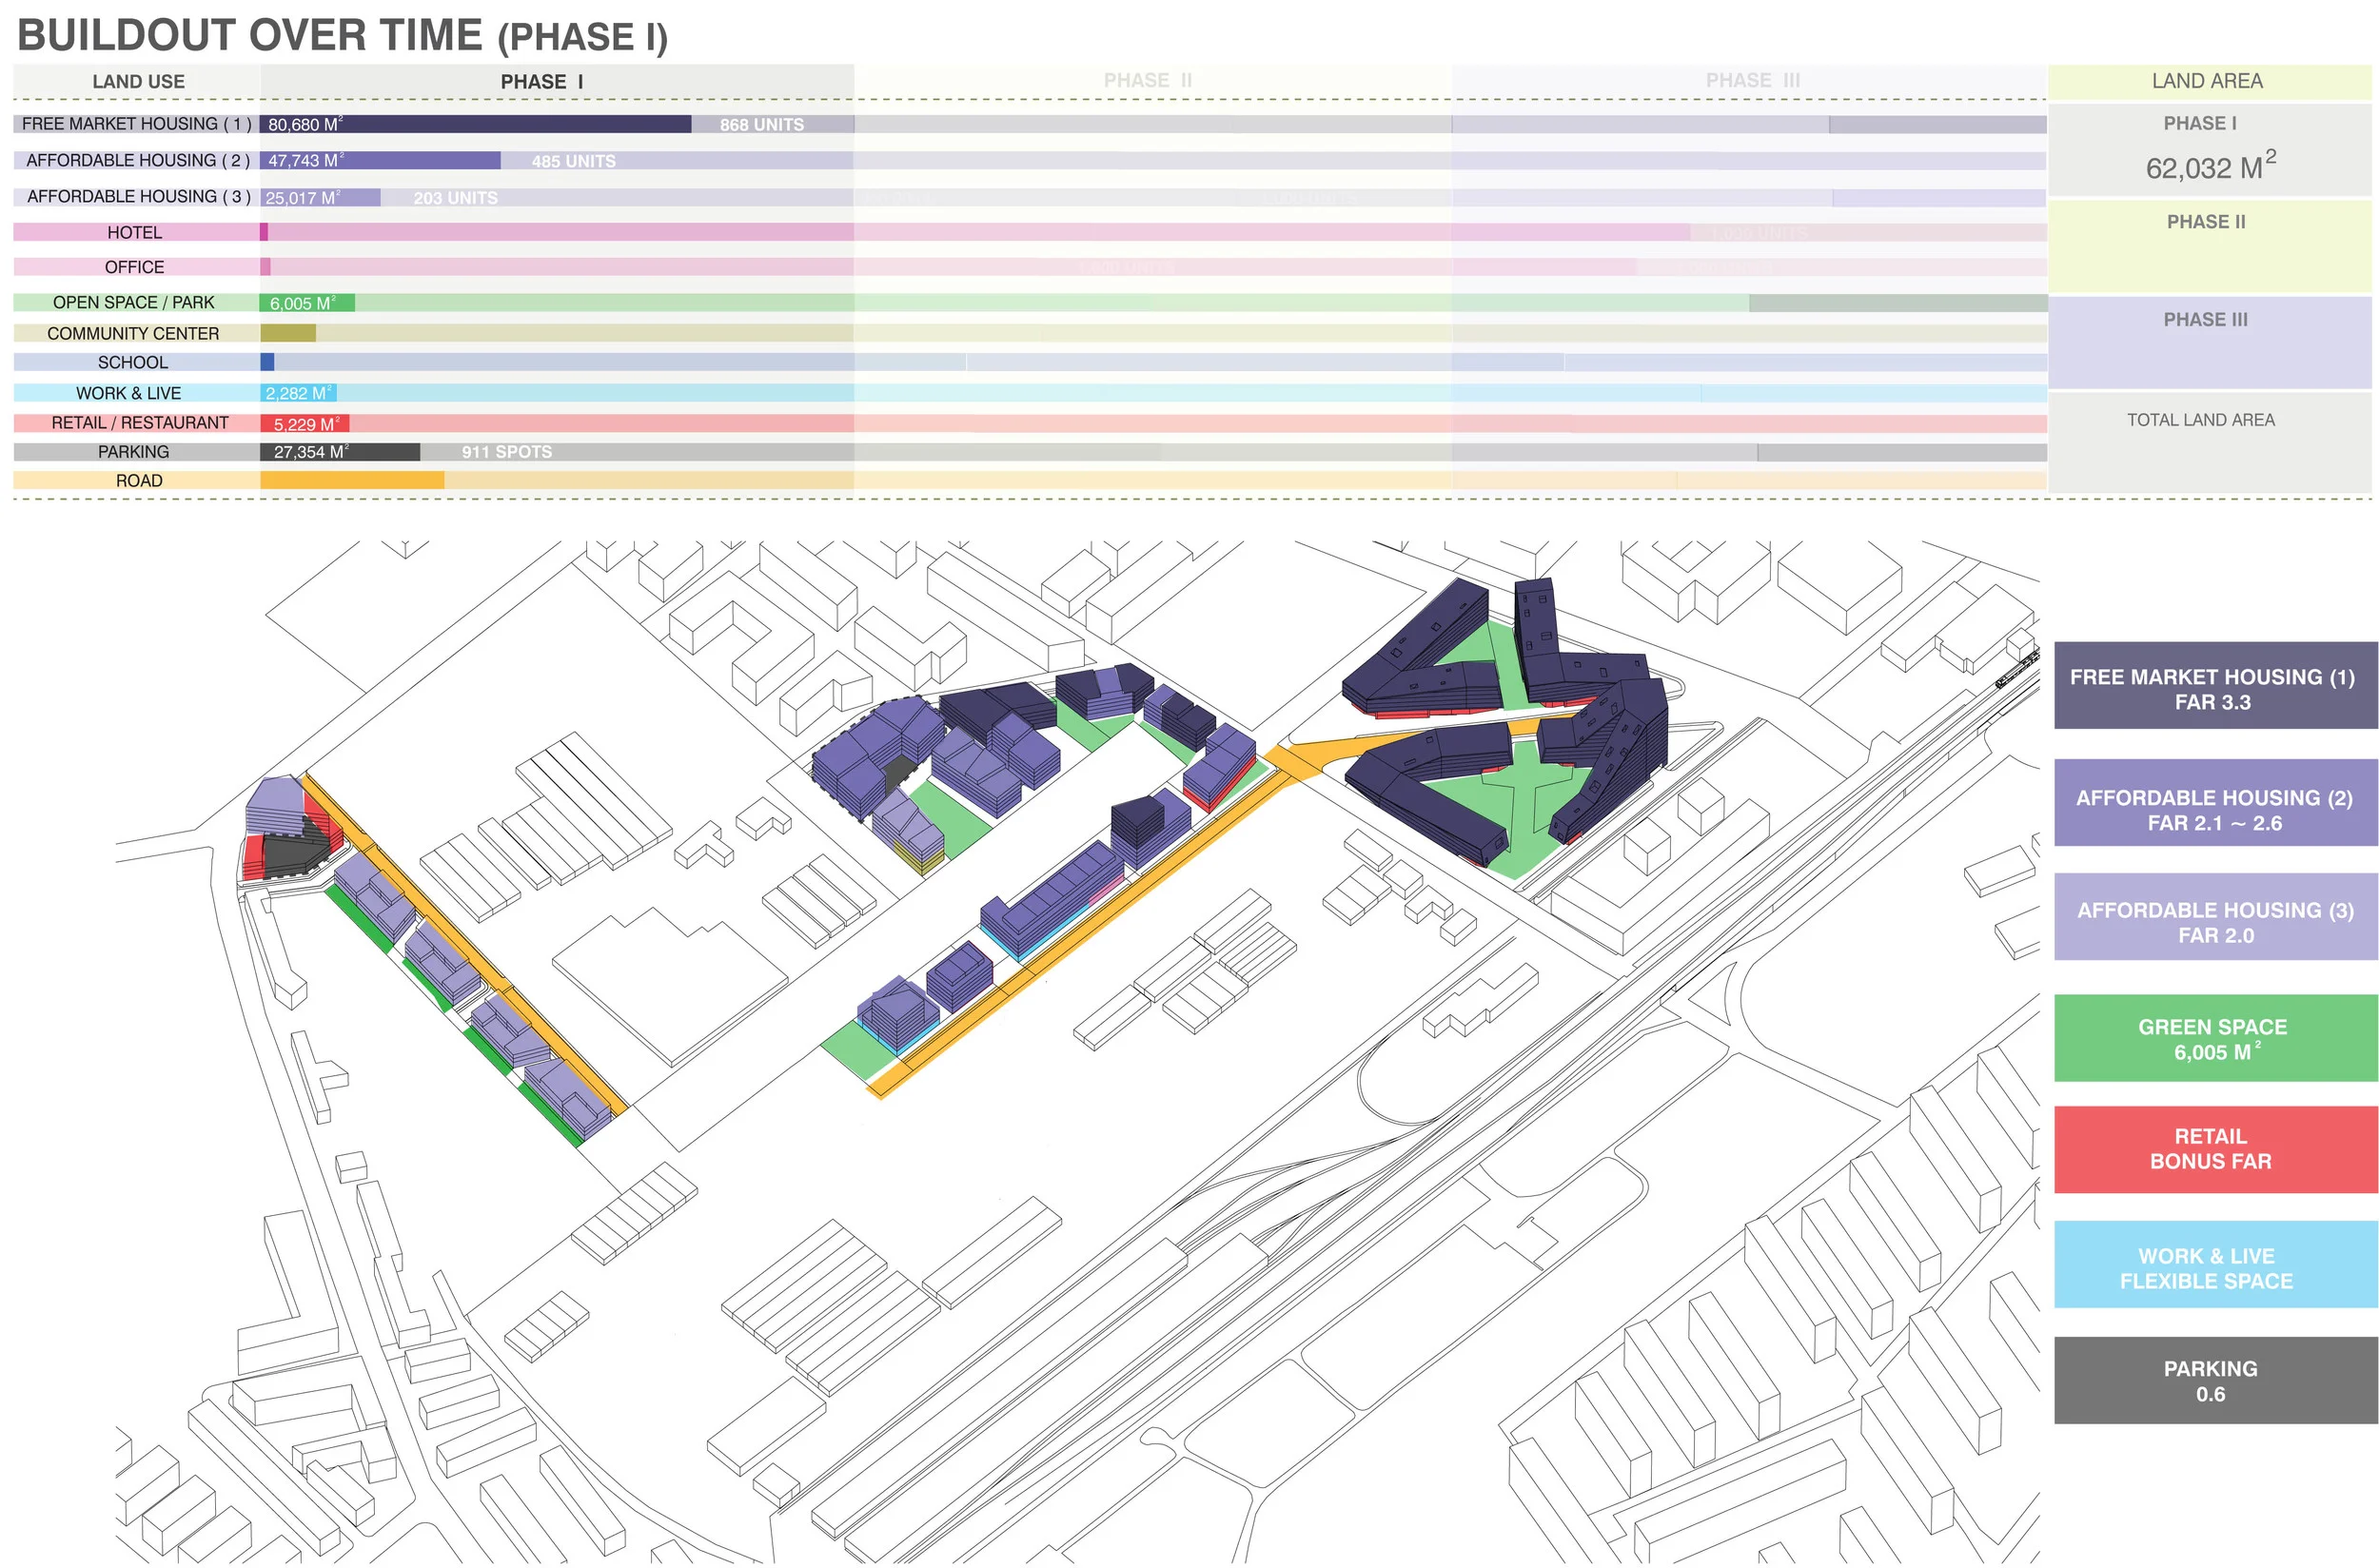
Task: Click the 'BUILDOUT OVER TIME (PHASE I)' title
Action: (342, 36)
